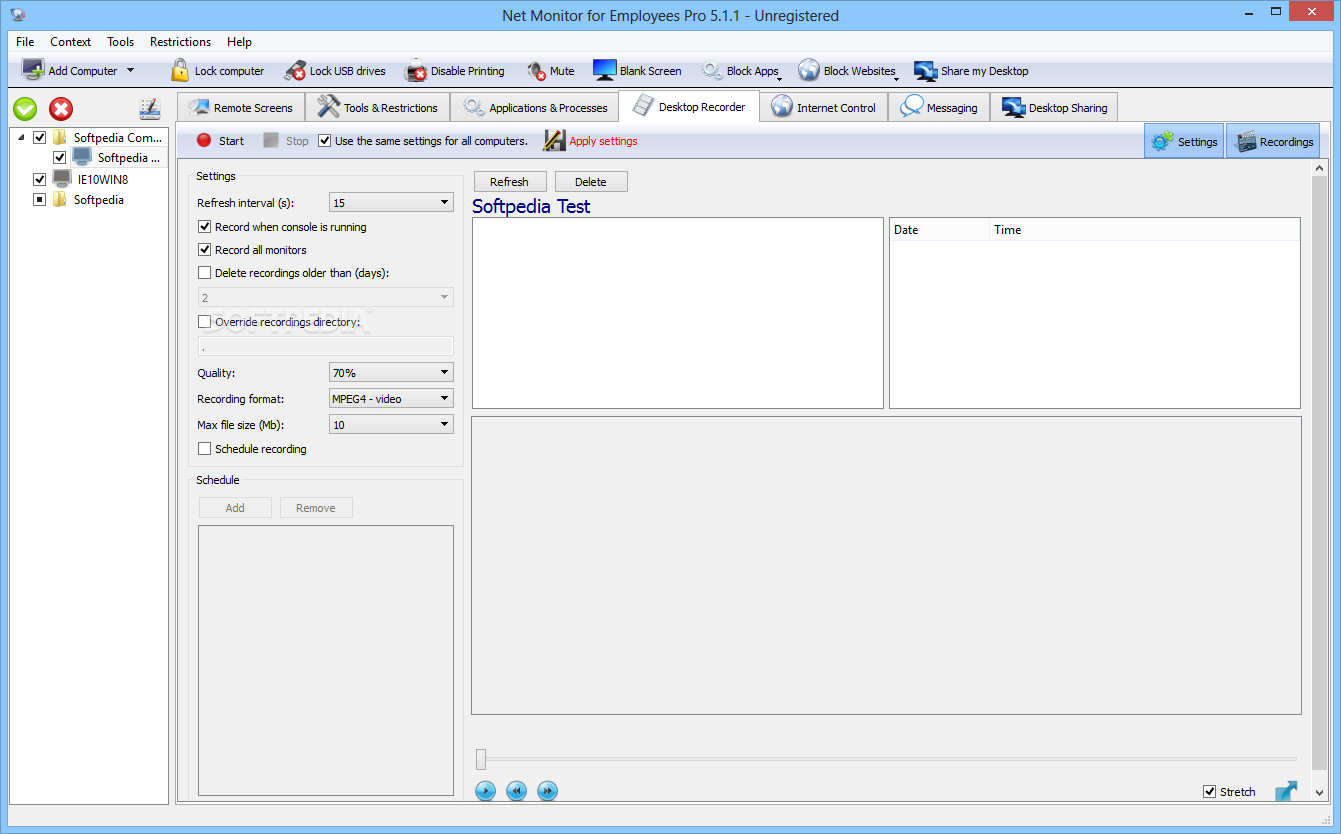
Task: Click the Blank Screen monitor icon
Action: pos(604,70)
